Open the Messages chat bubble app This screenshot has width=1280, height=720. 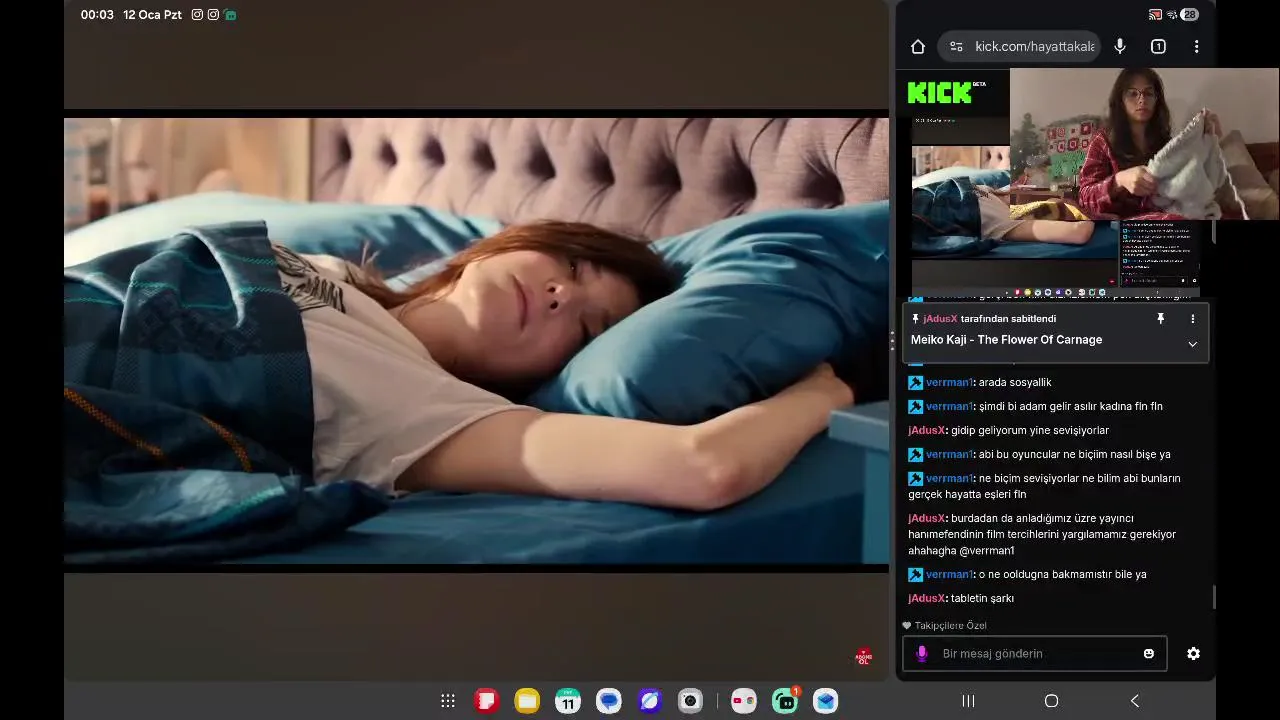click(609, 701)
